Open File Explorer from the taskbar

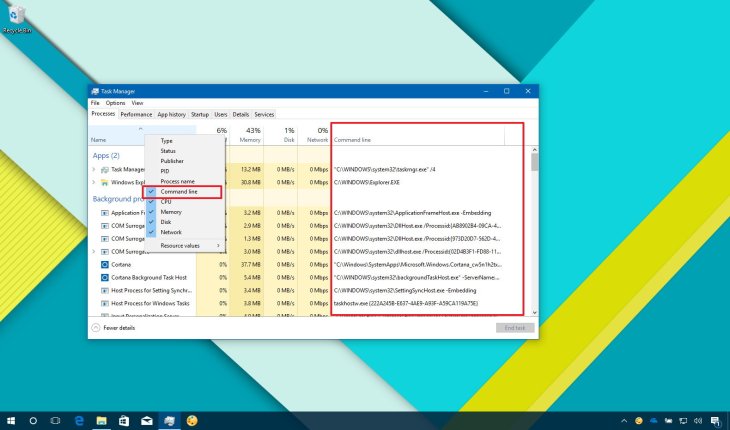[x=101, y=421]
